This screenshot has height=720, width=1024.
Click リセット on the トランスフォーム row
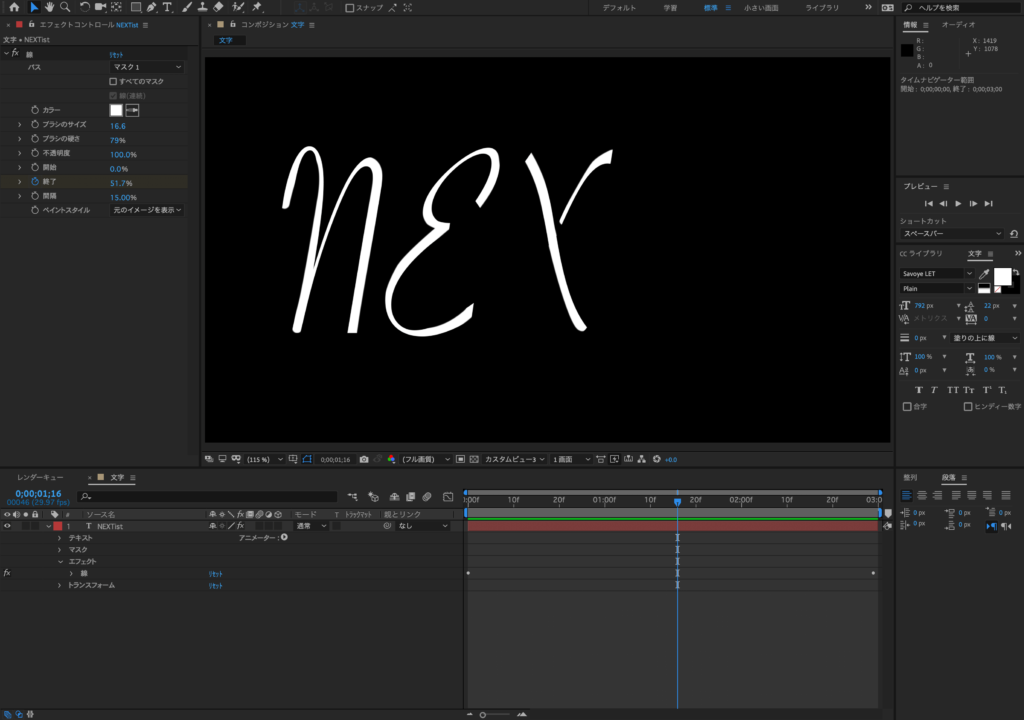click(x=216, y=585)
